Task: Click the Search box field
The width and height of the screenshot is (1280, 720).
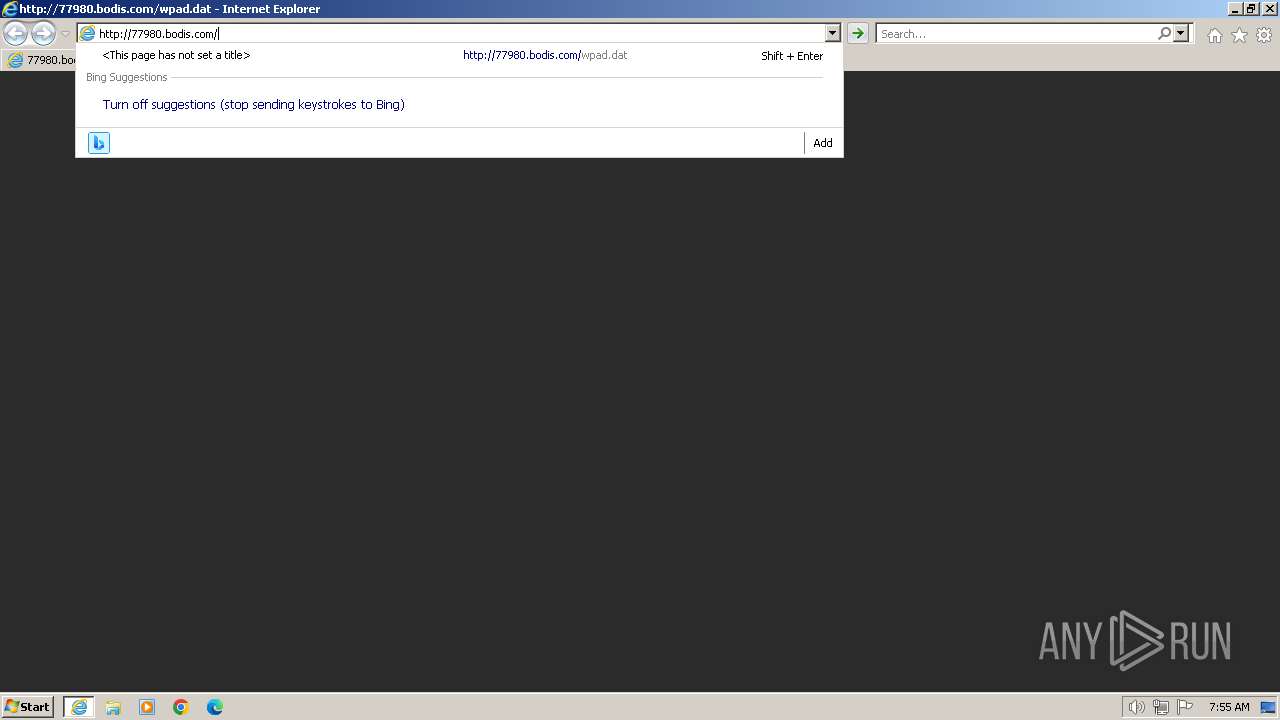Action: pyautogui.click(x=1015, y=34)
